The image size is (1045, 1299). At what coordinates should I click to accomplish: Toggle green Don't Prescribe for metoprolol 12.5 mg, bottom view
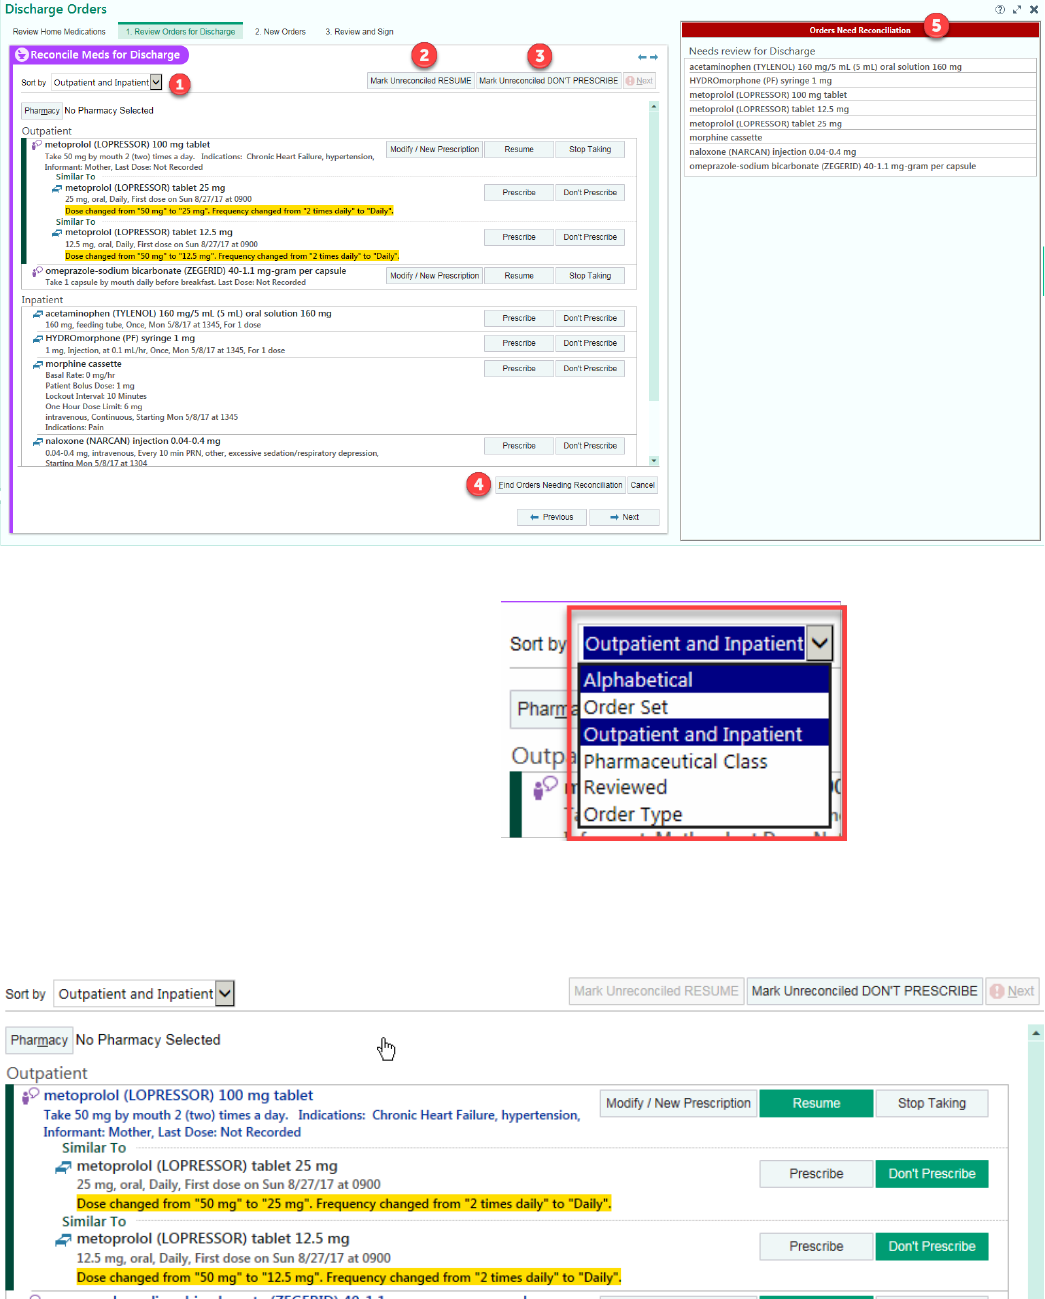(932, 1246)
